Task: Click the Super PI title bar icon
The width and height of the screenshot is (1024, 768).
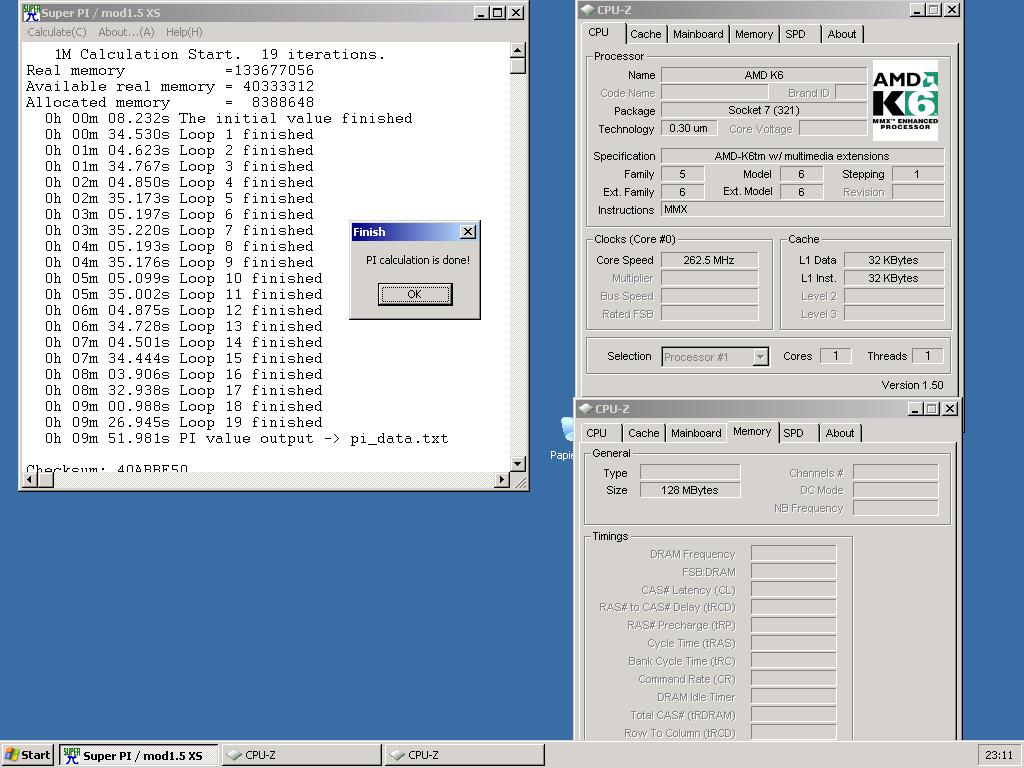Action: tap(31, 12)
